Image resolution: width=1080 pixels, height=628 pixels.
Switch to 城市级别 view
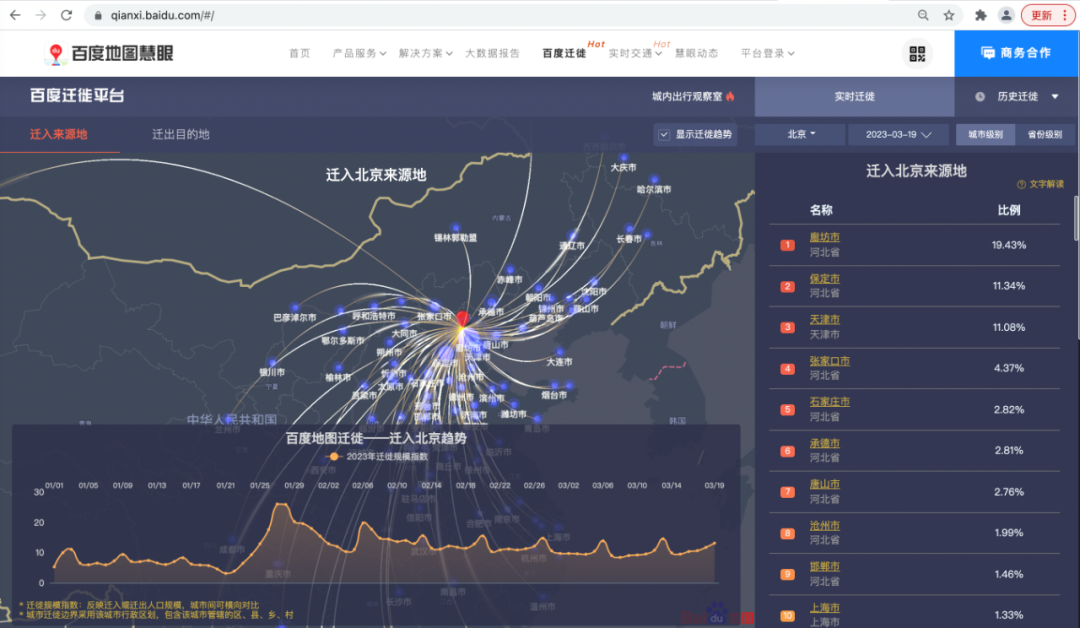click(985, 134)
